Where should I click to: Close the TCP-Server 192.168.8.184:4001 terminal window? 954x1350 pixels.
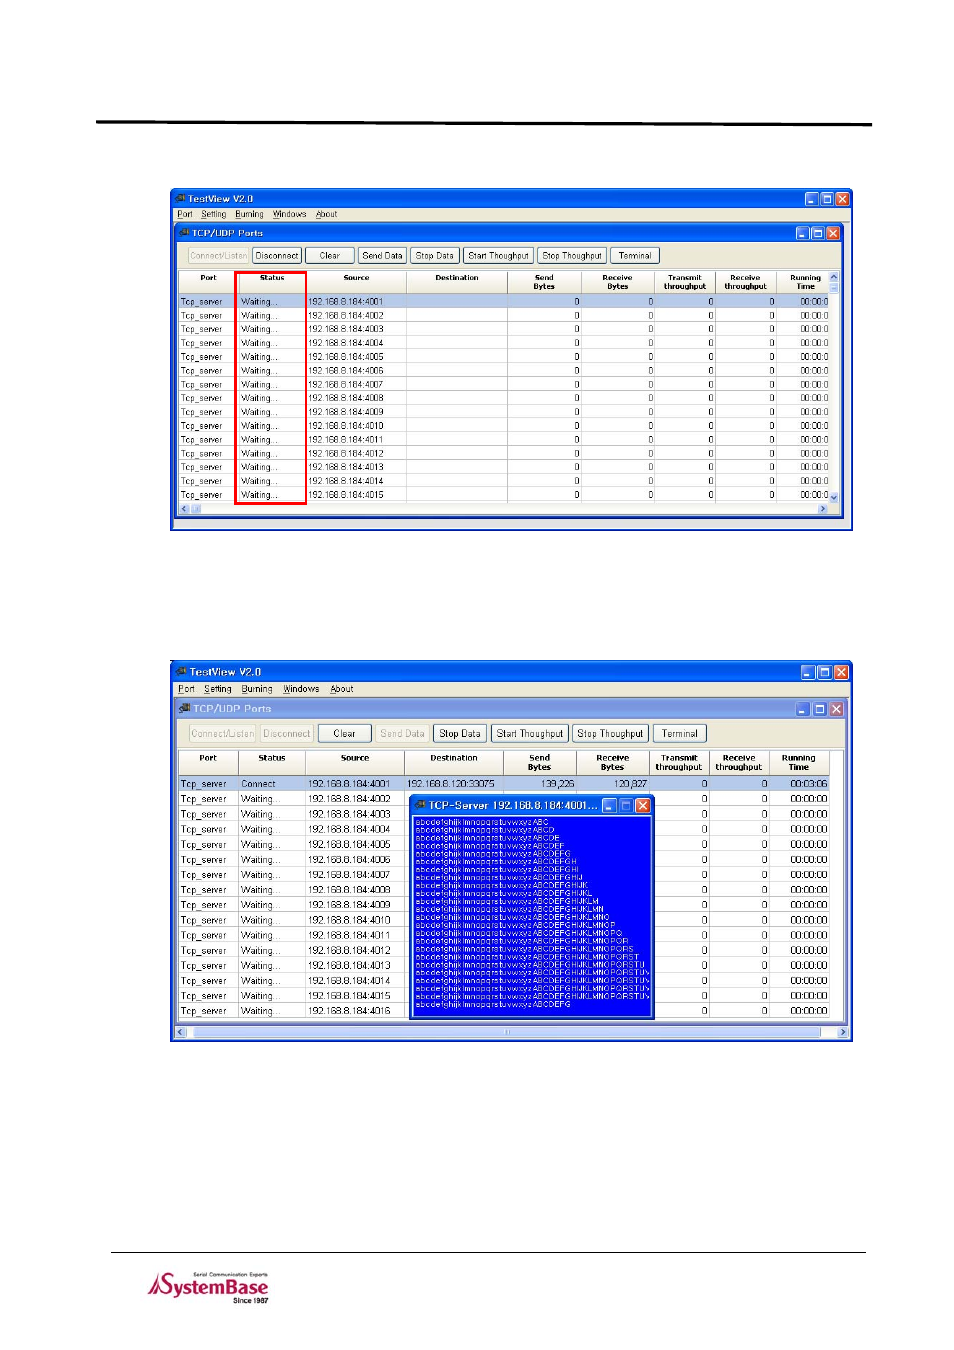(x=643, y=805)
